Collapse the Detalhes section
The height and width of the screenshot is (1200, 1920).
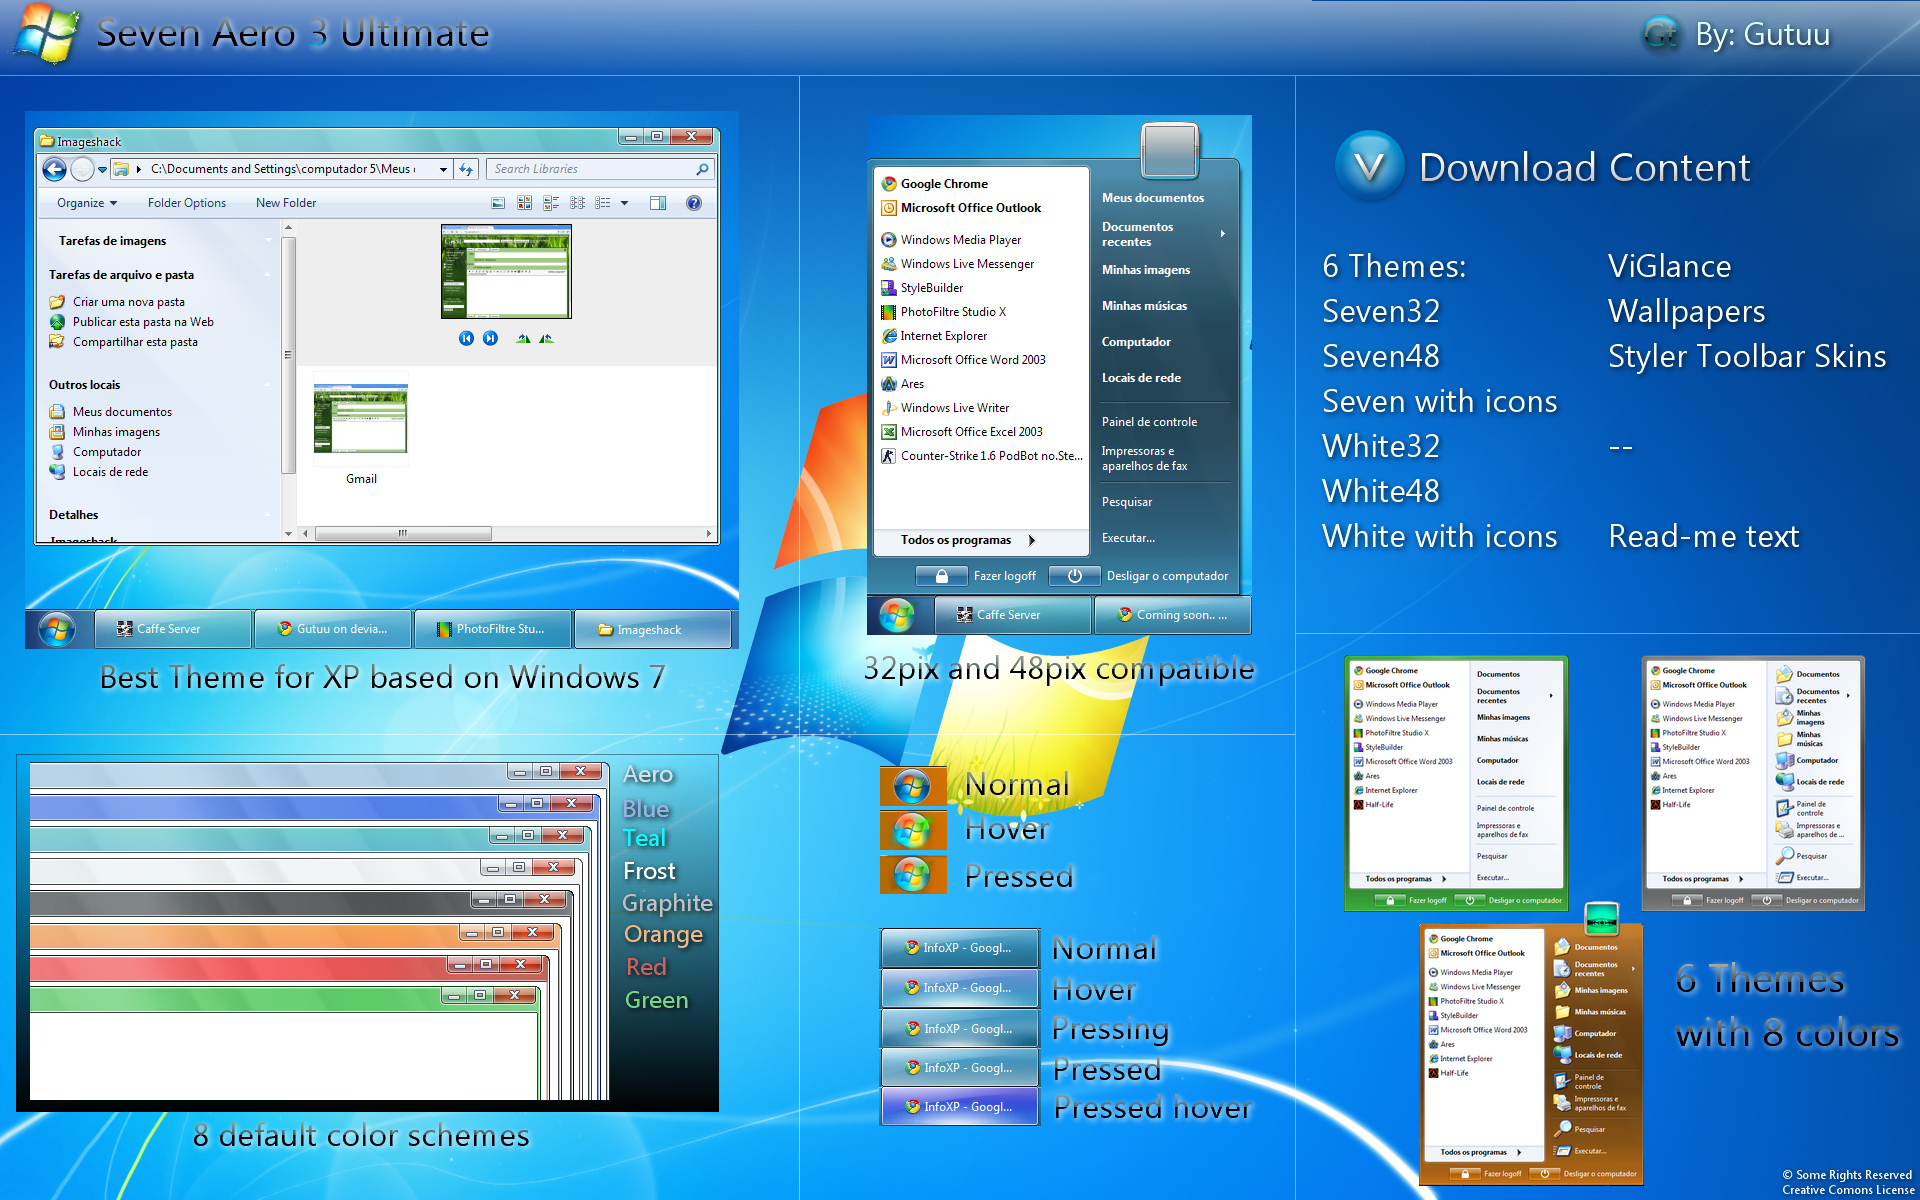[x=267, y=515]
